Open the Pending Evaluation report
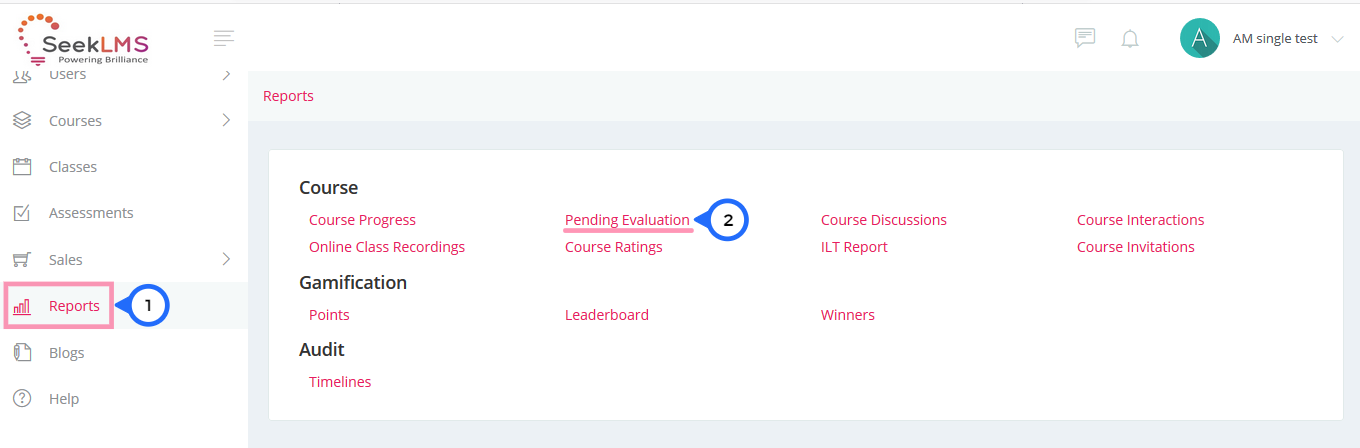The image size is (1360, 448). (x=627, y=220)
